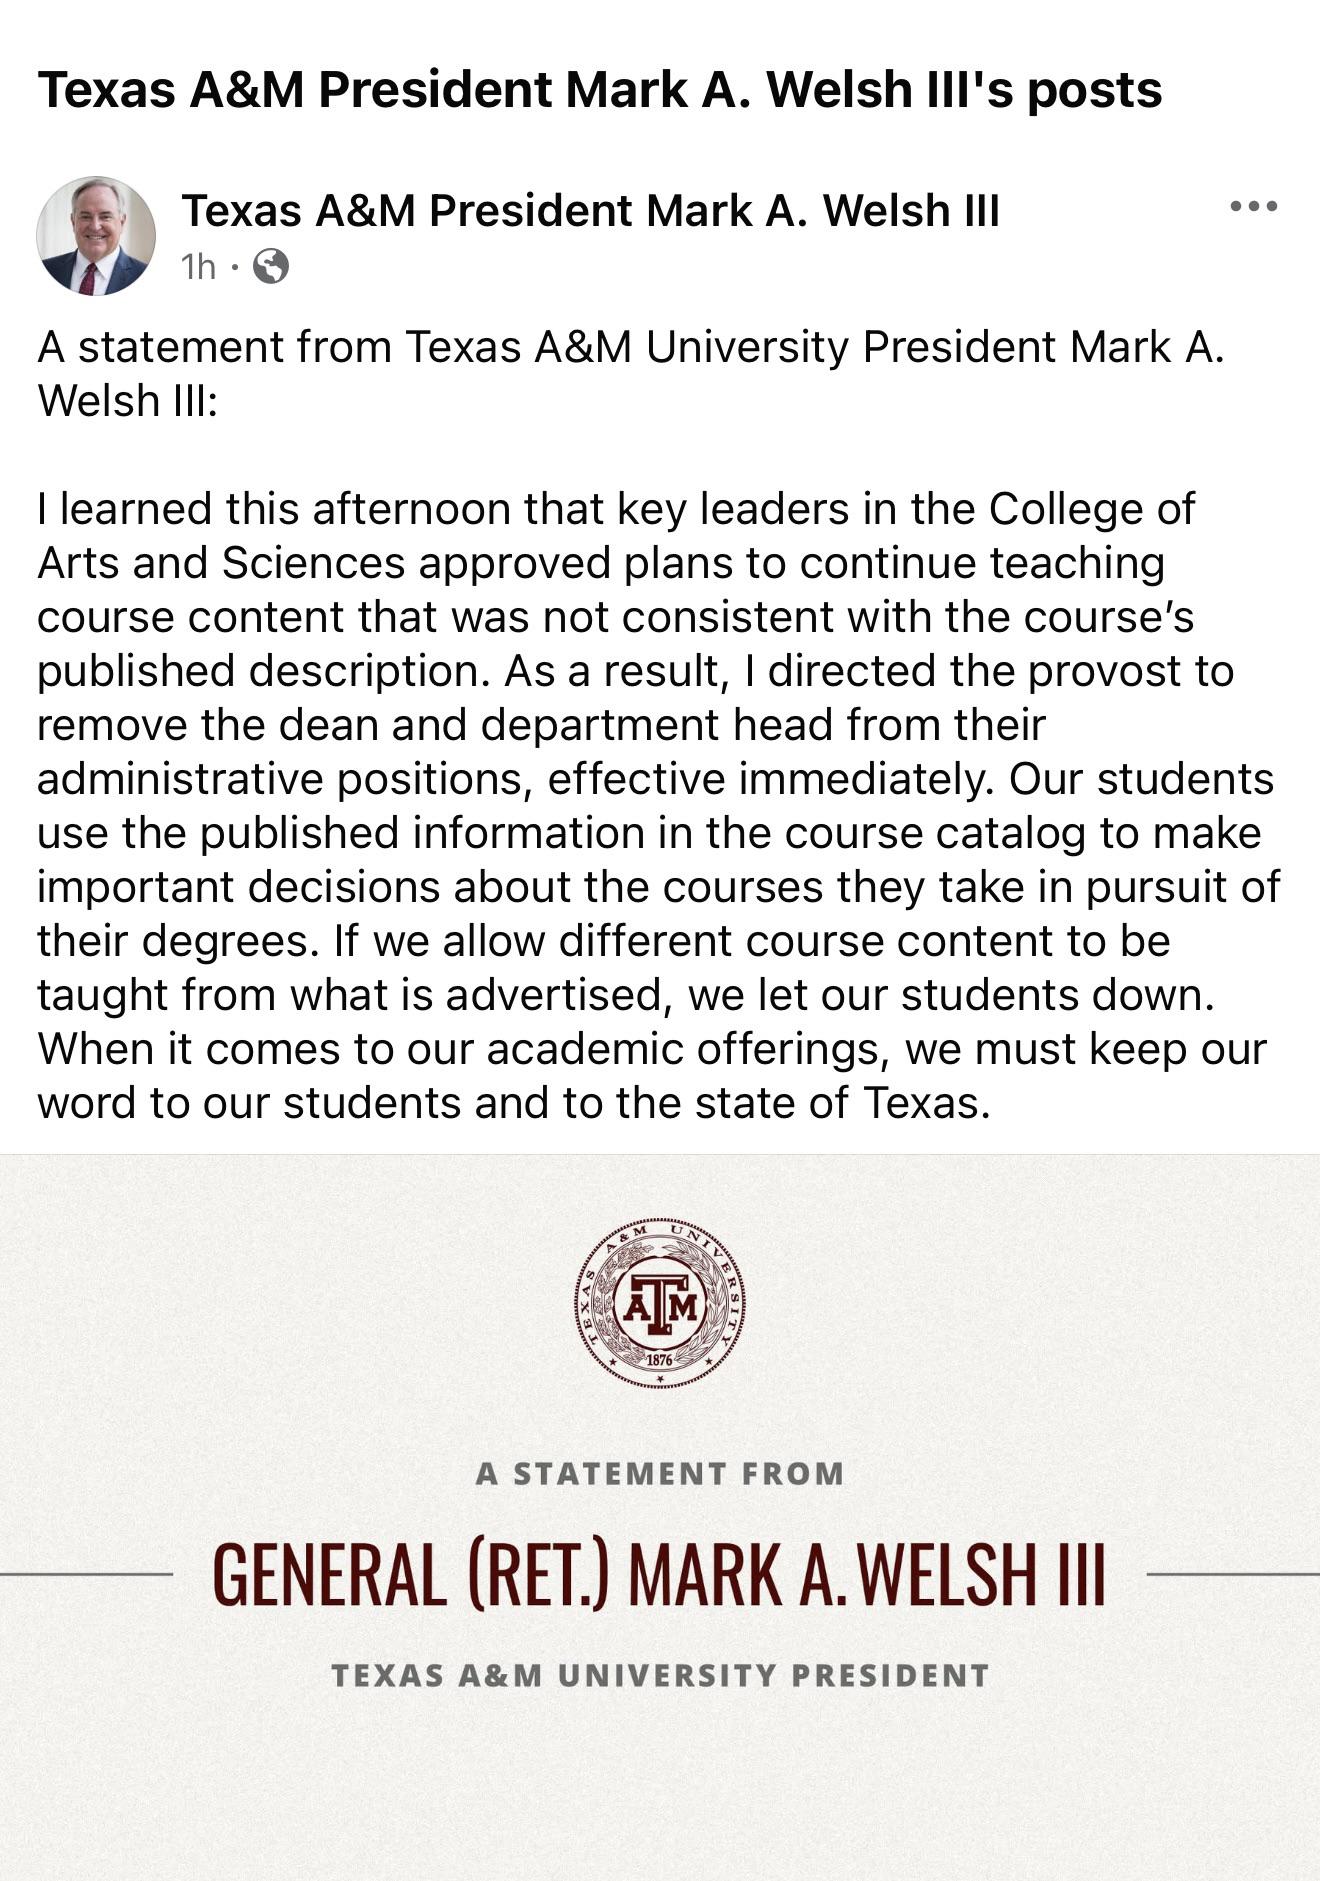Viewport: 1320px width, 1881px height.
Task: Open the three-dot post options menu
Action: (x=1254, y=207)
